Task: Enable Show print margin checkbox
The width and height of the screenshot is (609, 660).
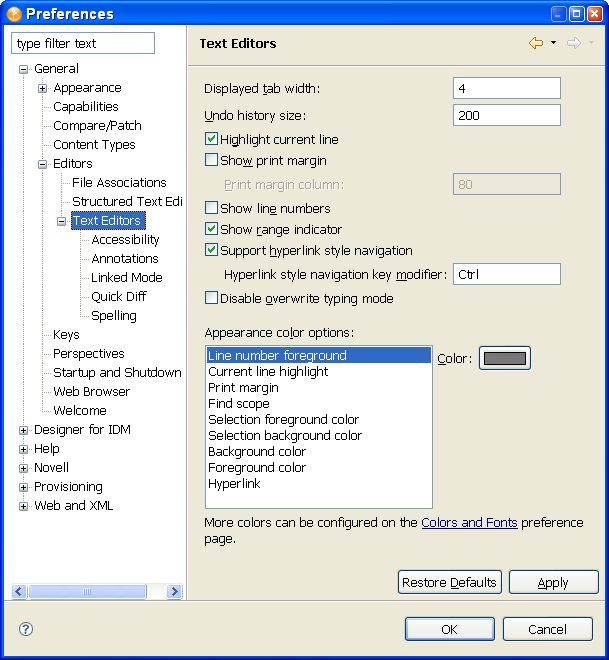Action: [211, 160]
